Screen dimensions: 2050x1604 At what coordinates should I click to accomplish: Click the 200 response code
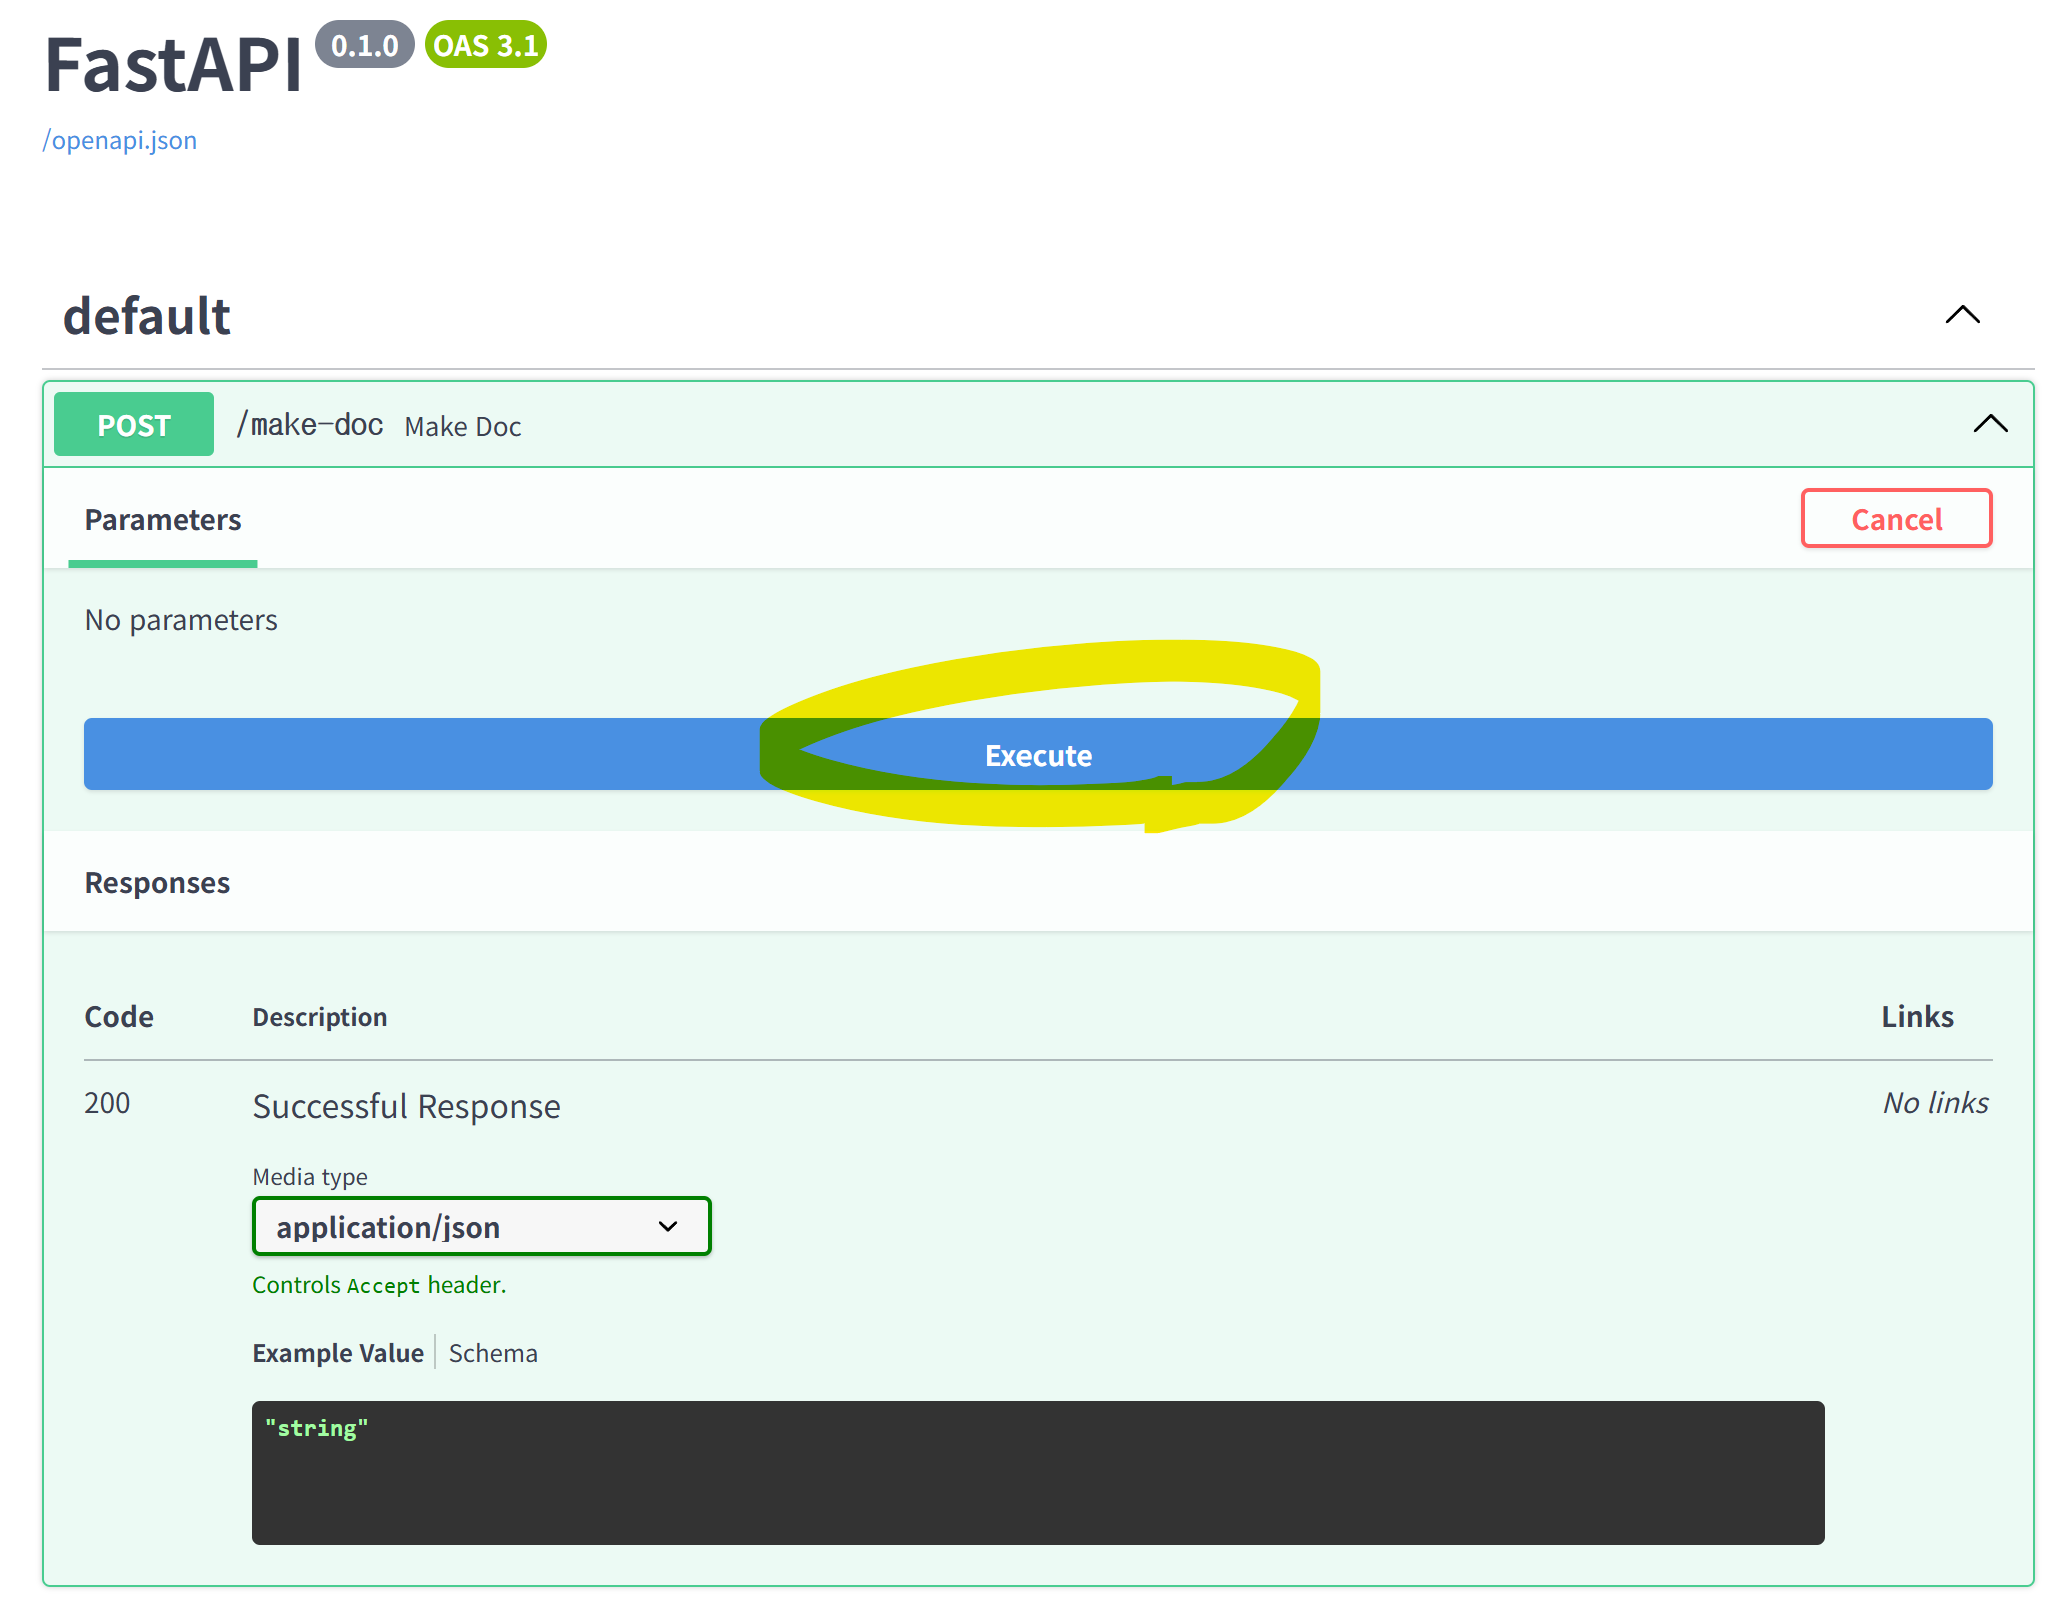(107, 1103)
